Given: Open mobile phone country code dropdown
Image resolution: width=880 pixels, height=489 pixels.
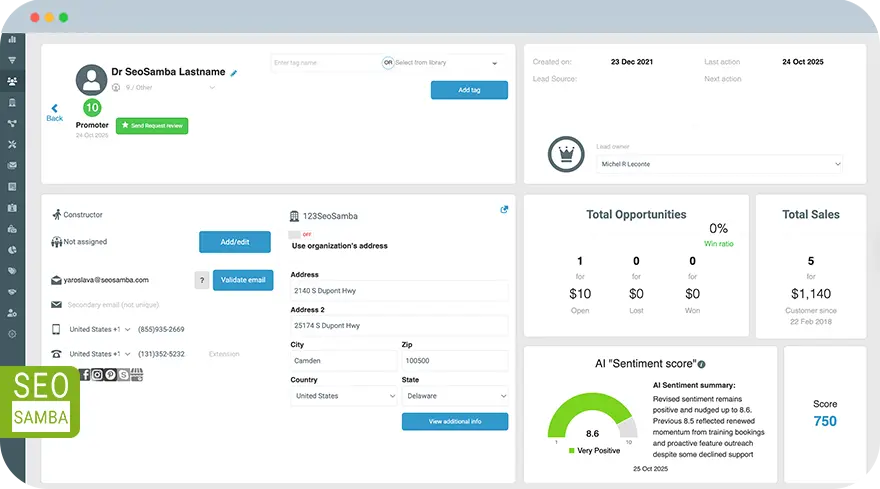Looking at the screenshot, I should click(99, 330).
